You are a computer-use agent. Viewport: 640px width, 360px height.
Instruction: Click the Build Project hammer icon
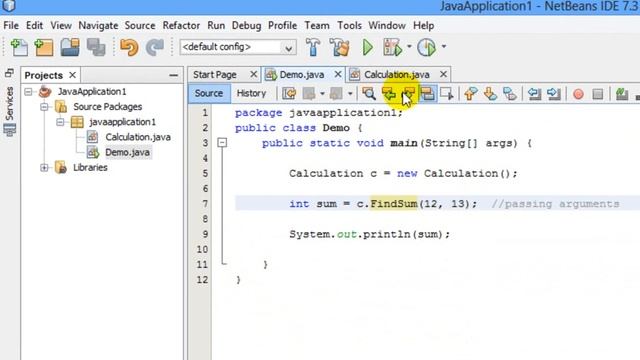pos(313,47)
